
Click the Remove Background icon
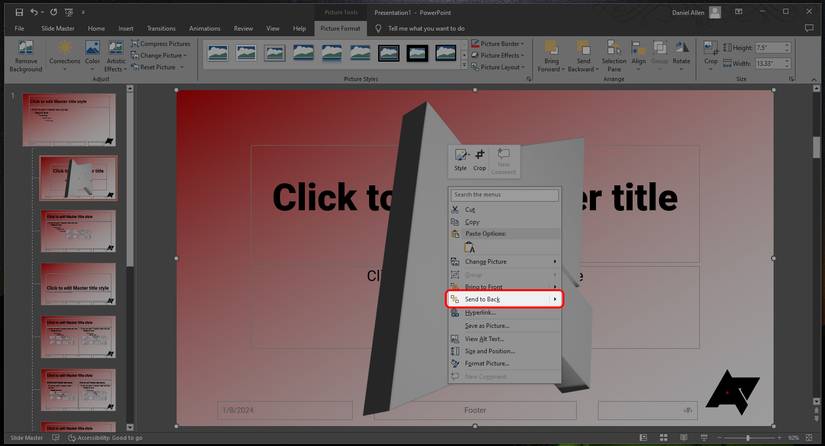pos(26,52)
